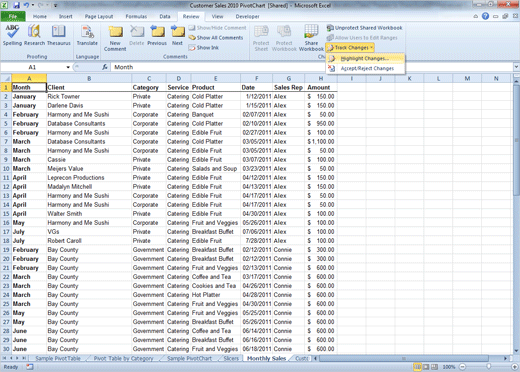Open Share Workbook dialog
The width and height of the screenshot is (520, 372).
click(x=311, y=38)
